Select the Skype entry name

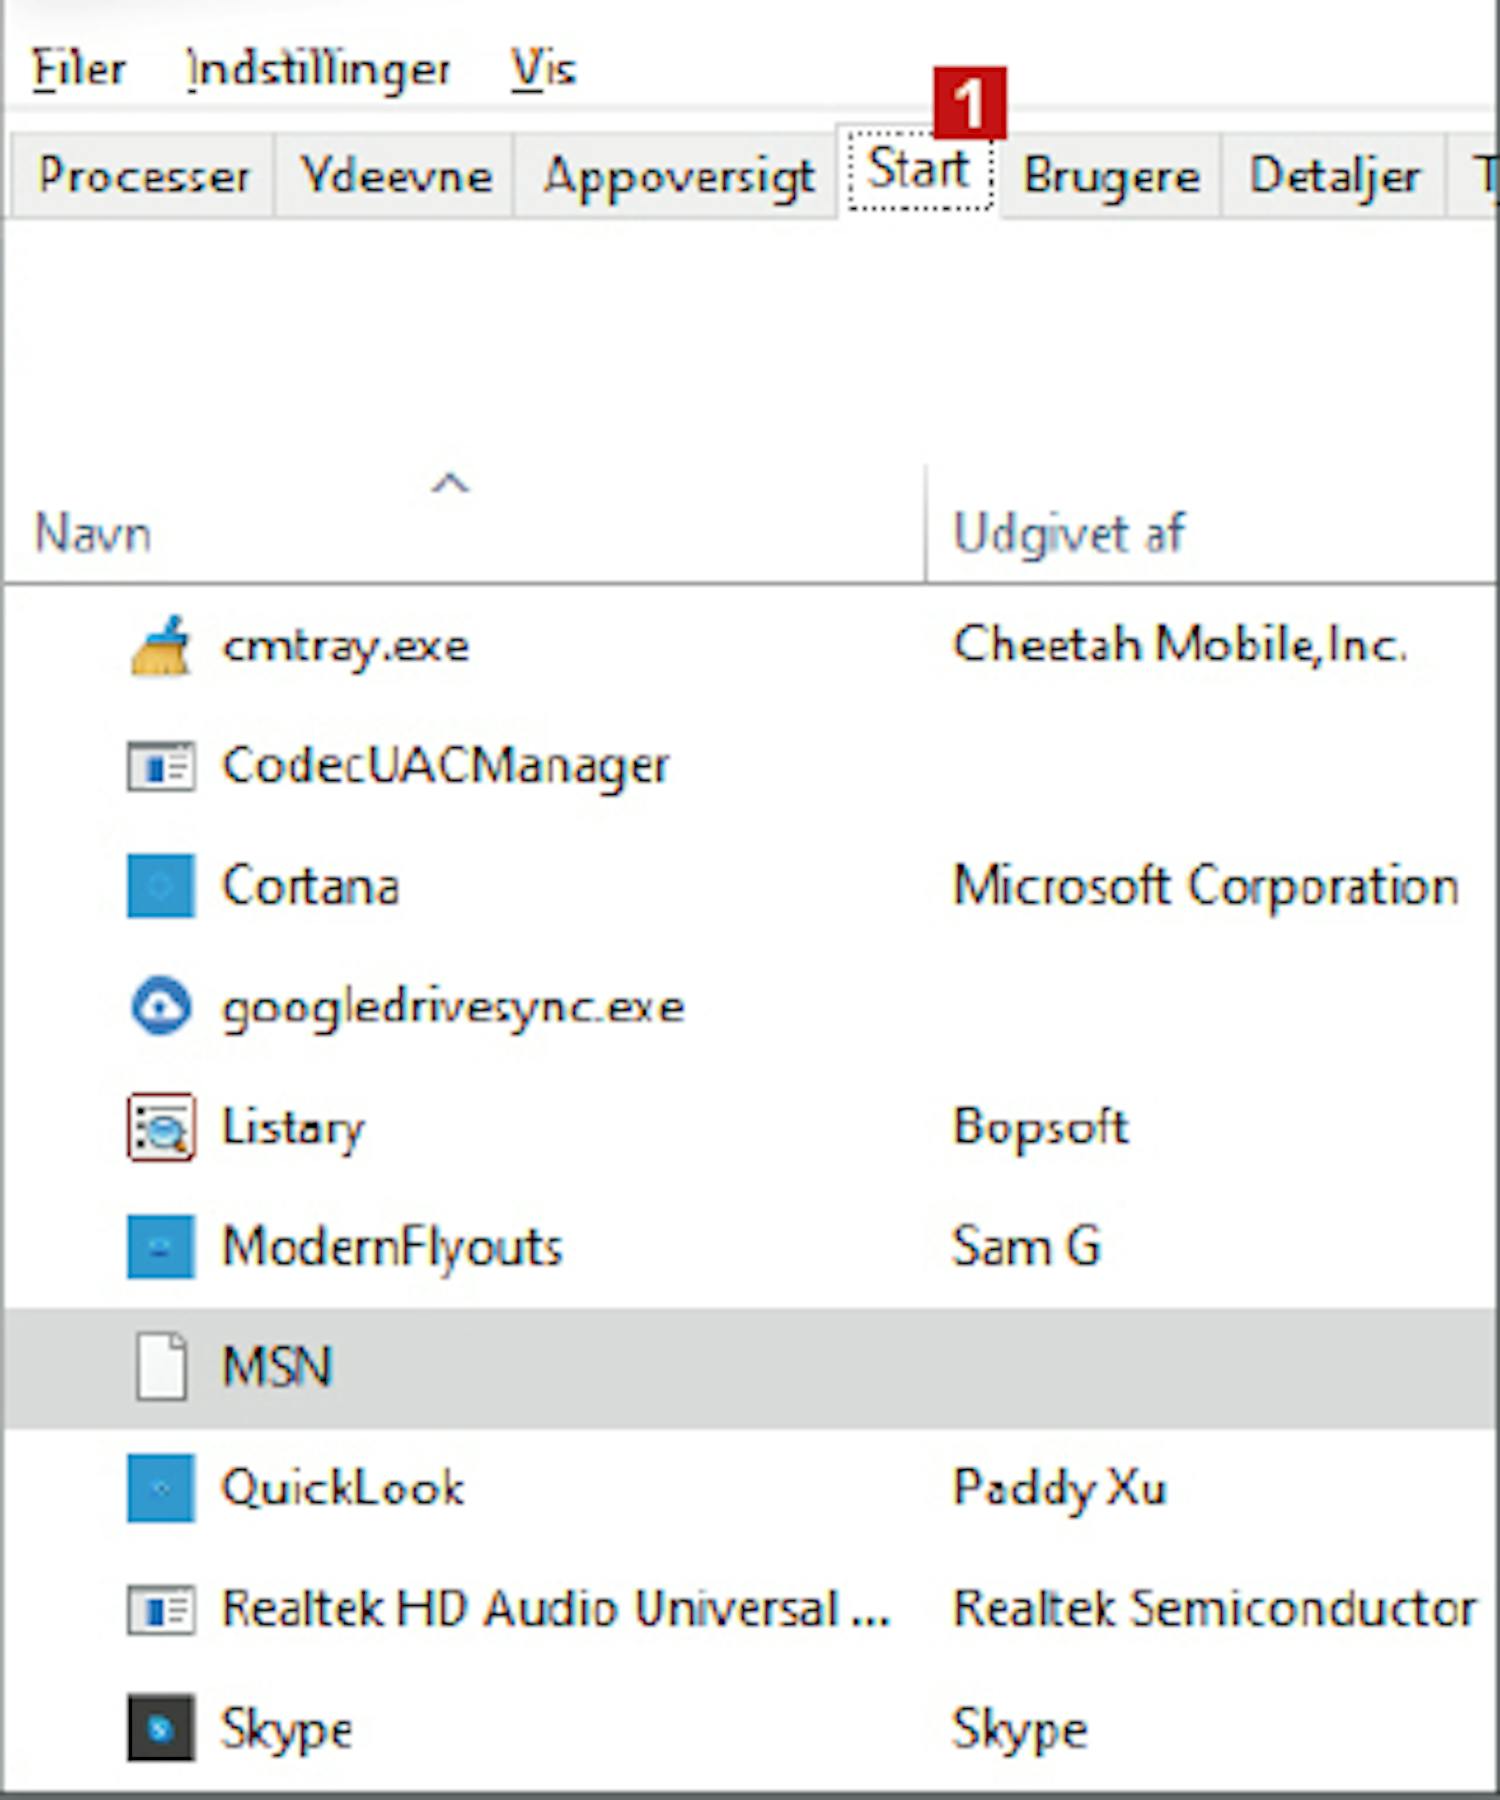point(287,1730)
